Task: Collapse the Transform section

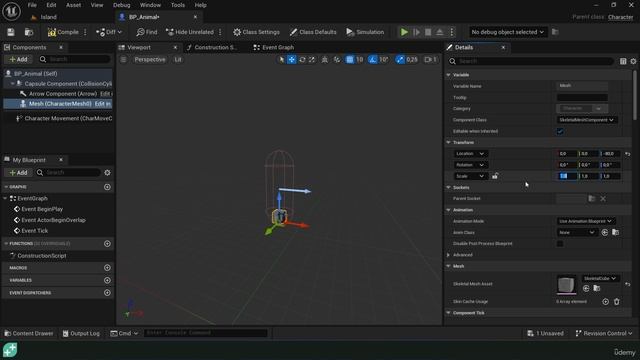Action: coord(449,142)
